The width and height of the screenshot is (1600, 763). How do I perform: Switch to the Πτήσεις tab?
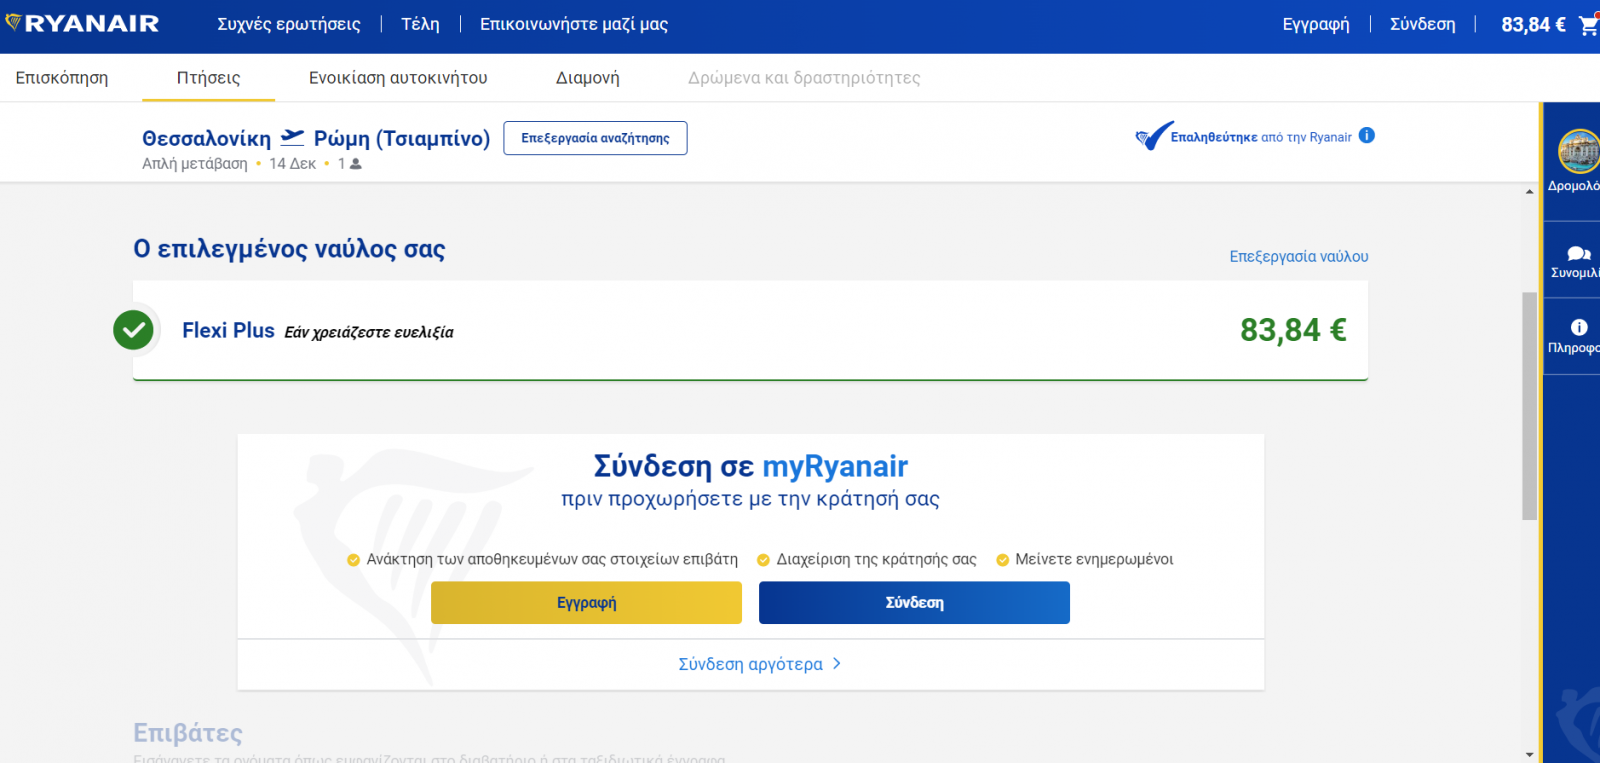tap(208, 78)
